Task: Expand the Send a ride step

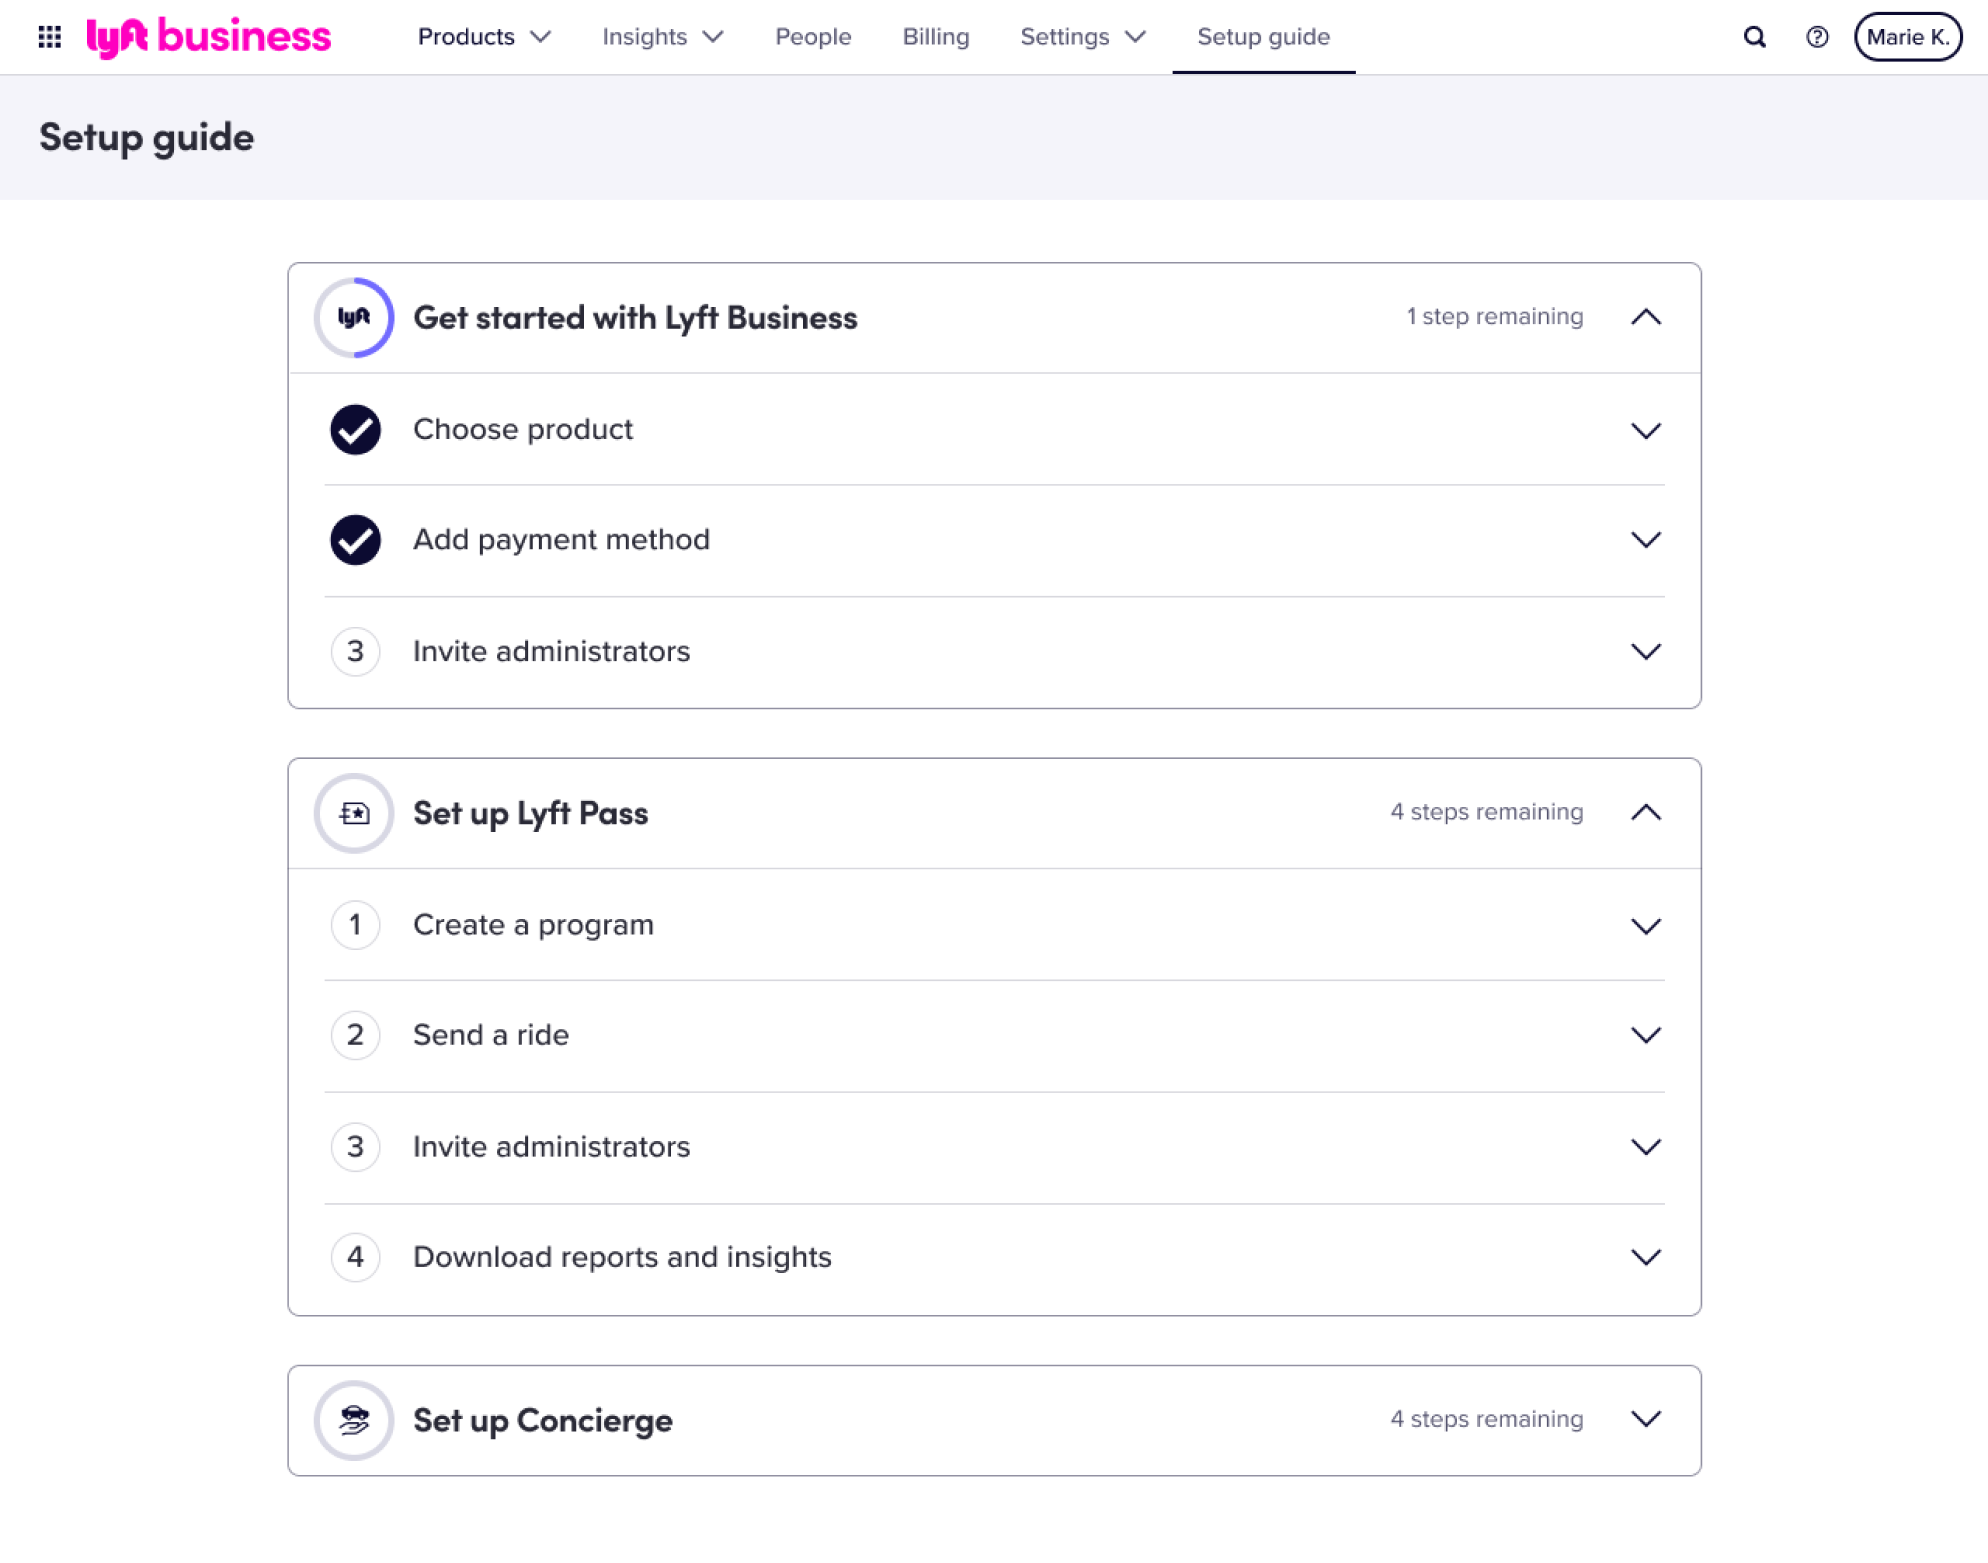Action: [1645, 1035]
